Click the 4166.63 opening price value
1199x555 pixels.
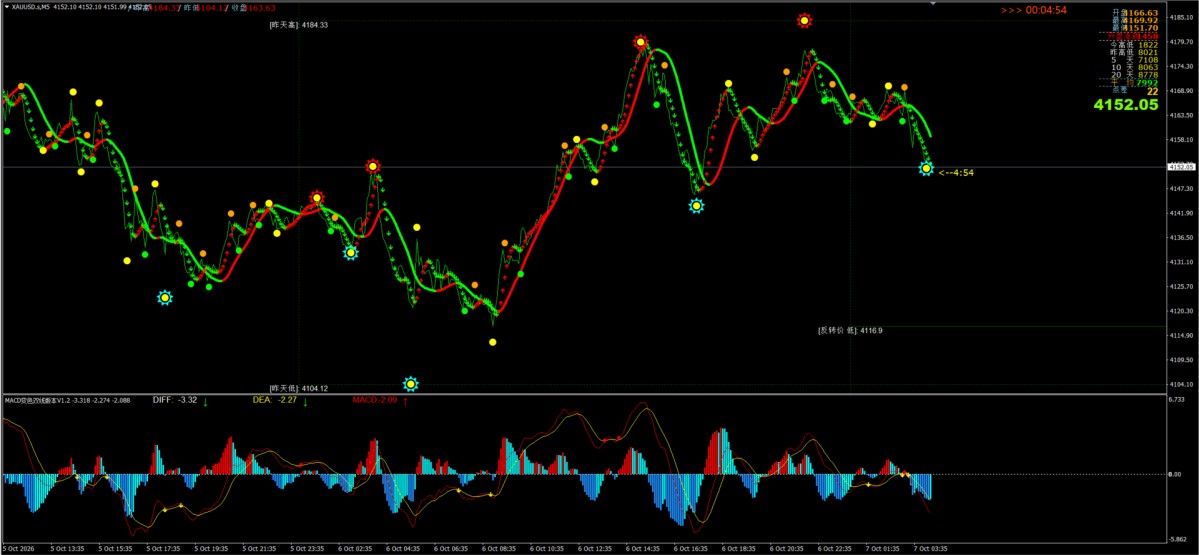1141,13
